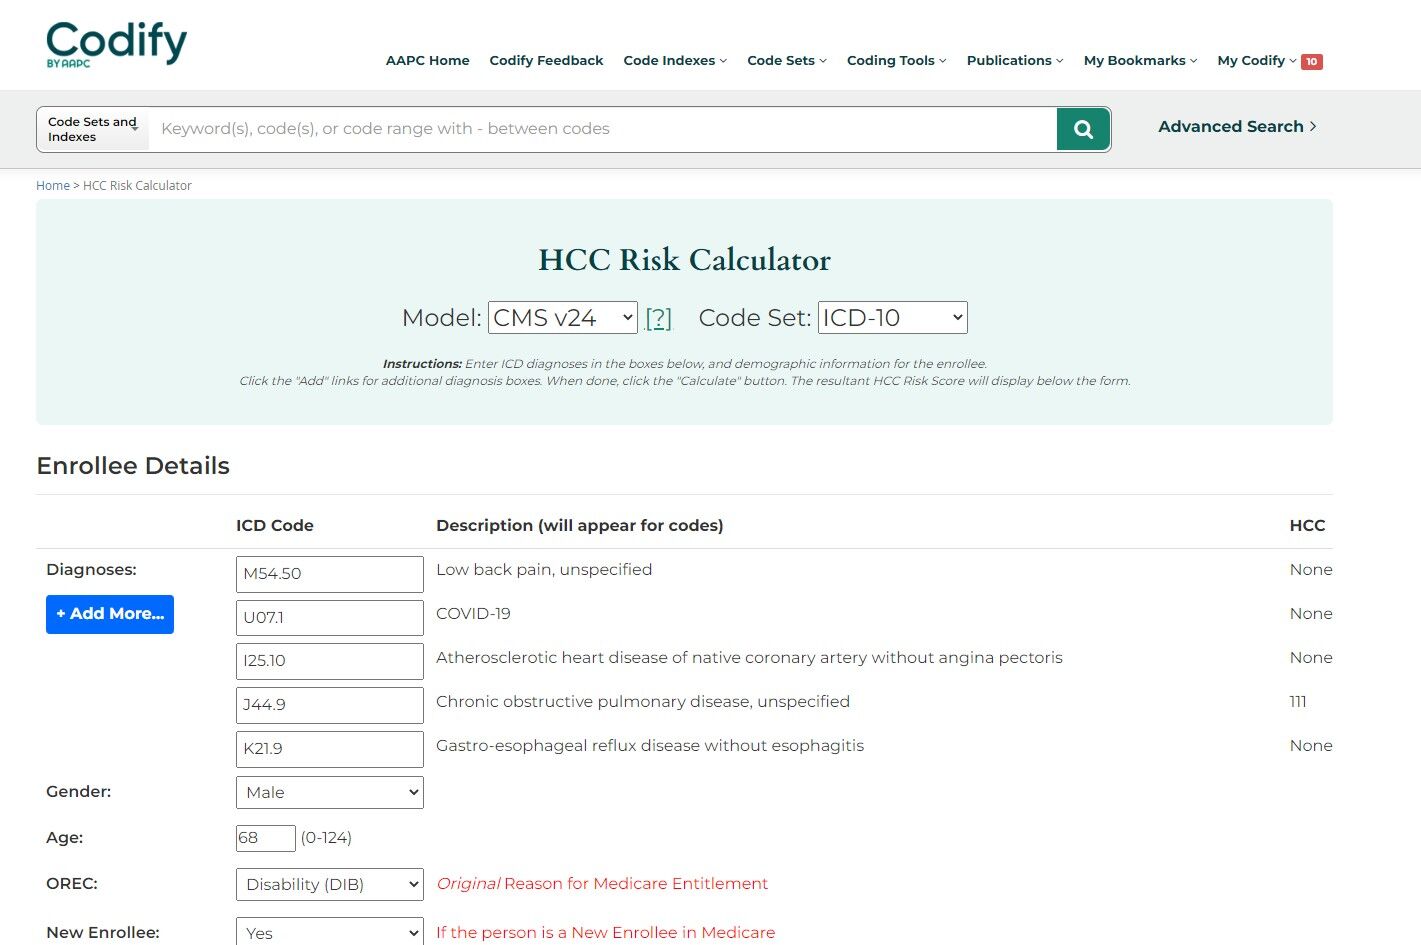Image resolution: width=1421 pixels, height=945 pixels.
Task: Click the ICD code field containing I25.10
Action: [330, 661]
